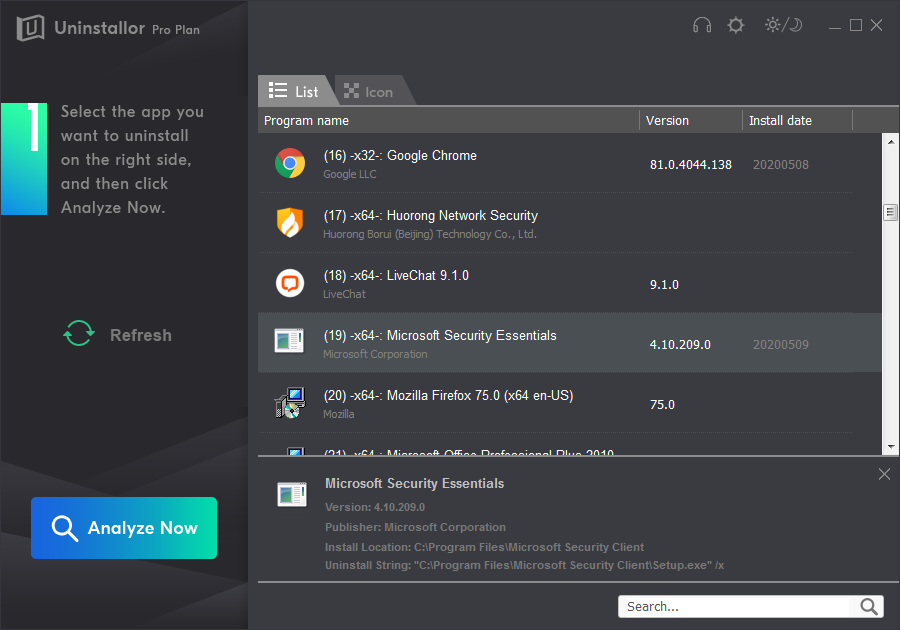Viewport: 900px width, 630px height.
Task: Click the details panel Security Essentials icon
Action: 292,494
